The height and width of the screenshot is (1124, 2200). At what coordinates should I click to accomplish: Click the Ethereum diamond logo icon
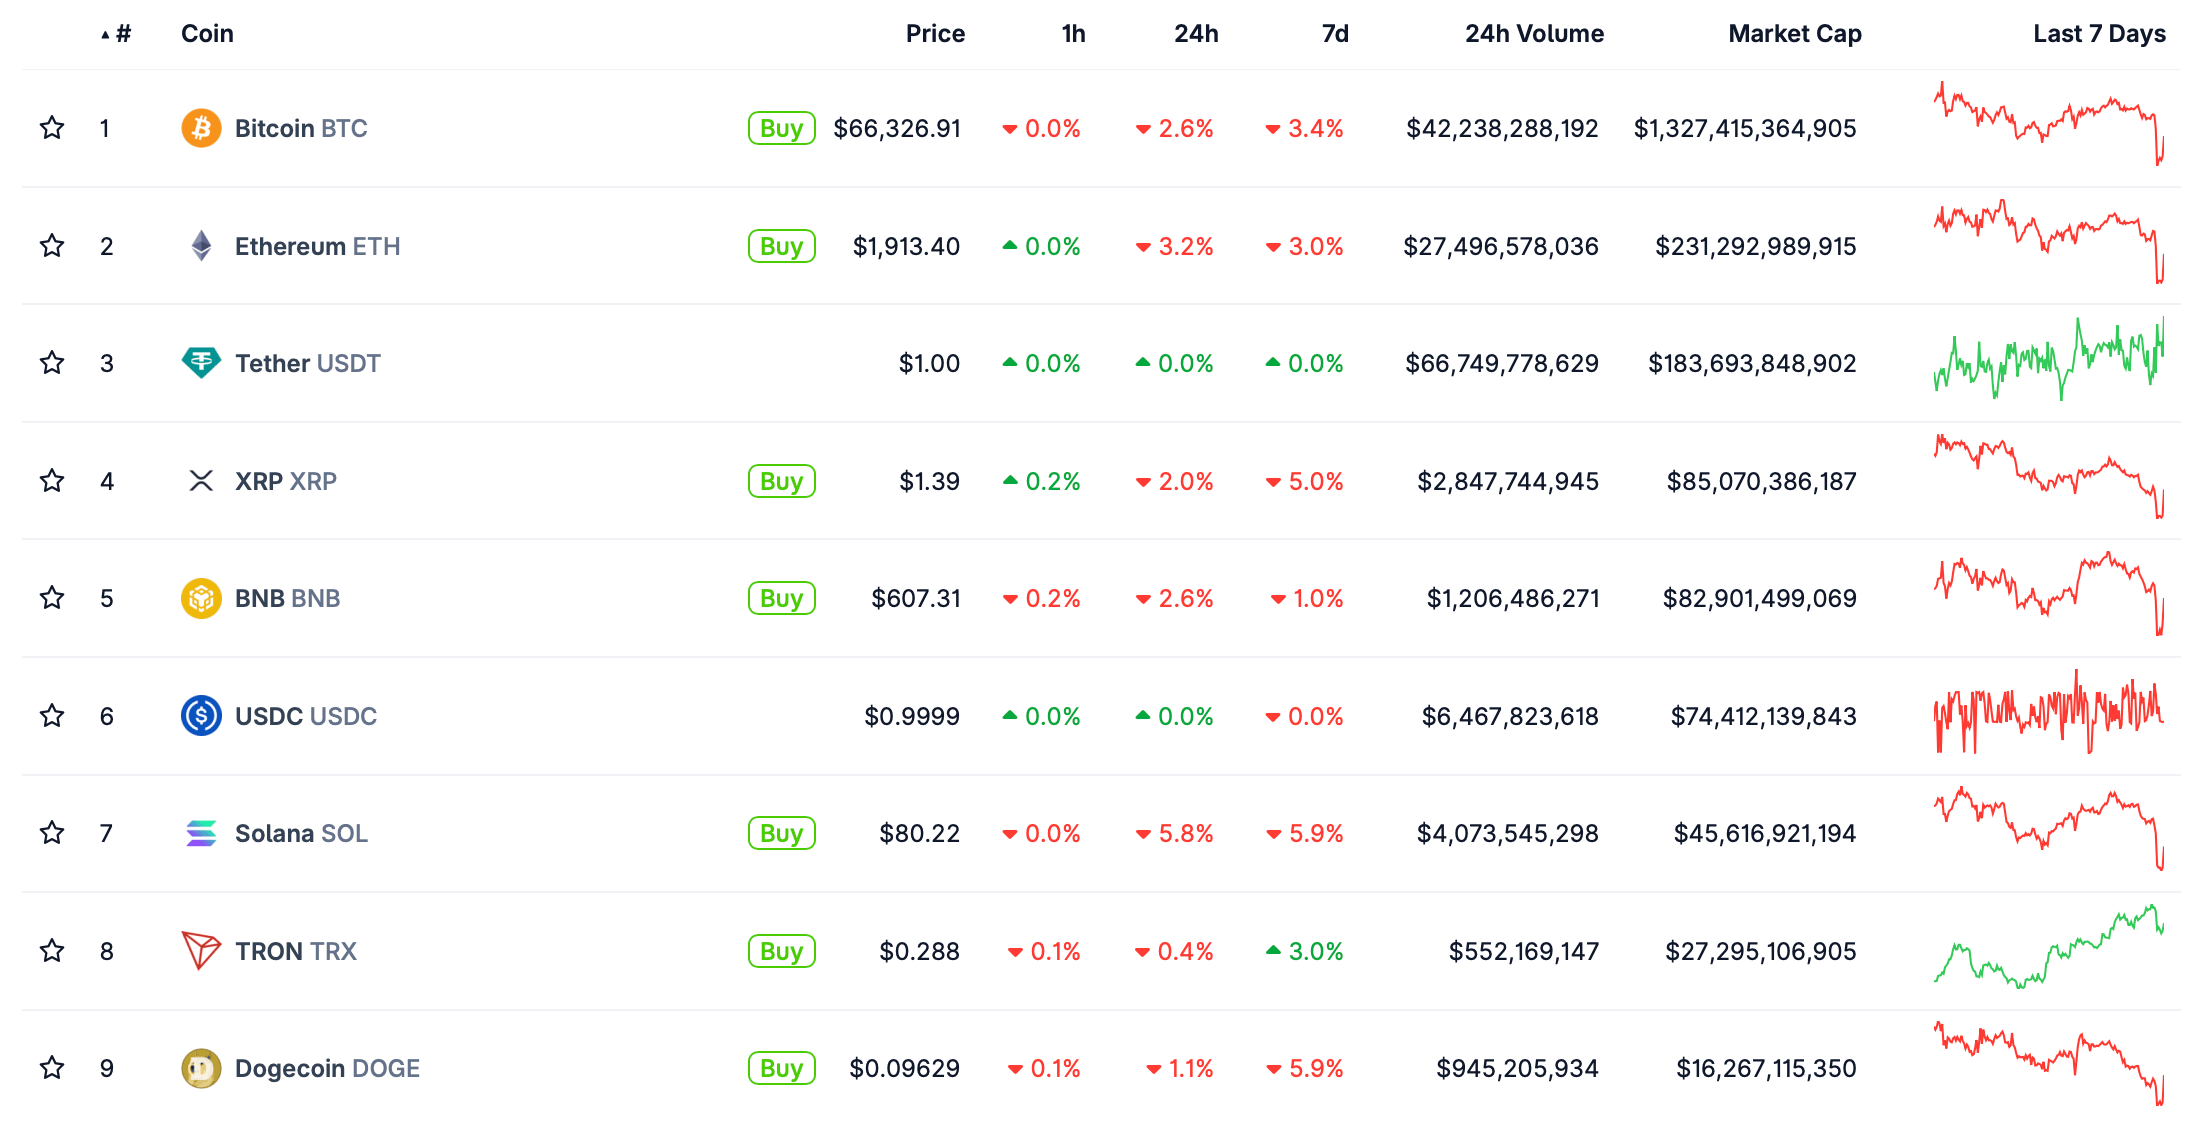point(201,246)
